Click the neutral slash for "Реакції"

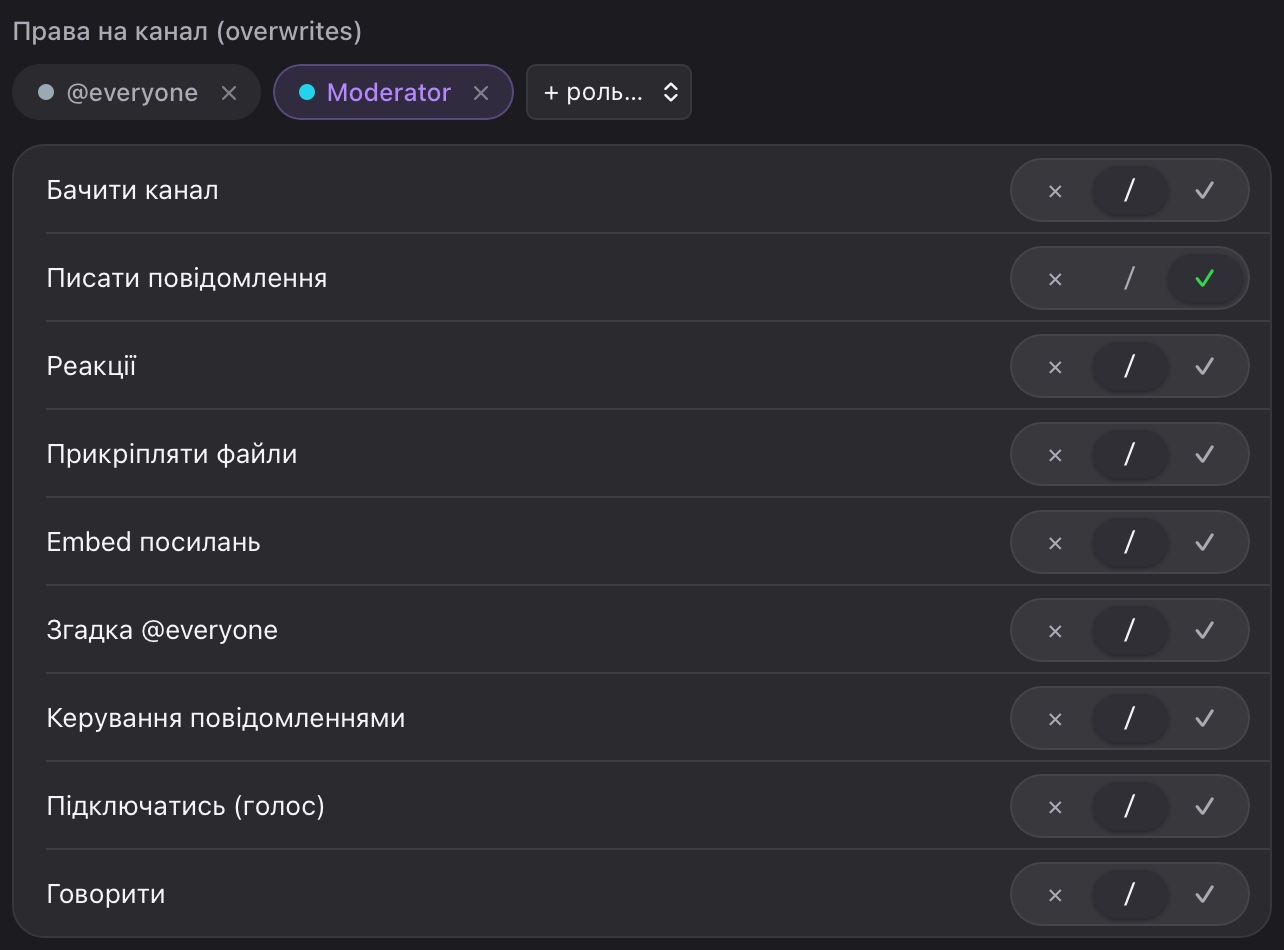[1130, 366]
